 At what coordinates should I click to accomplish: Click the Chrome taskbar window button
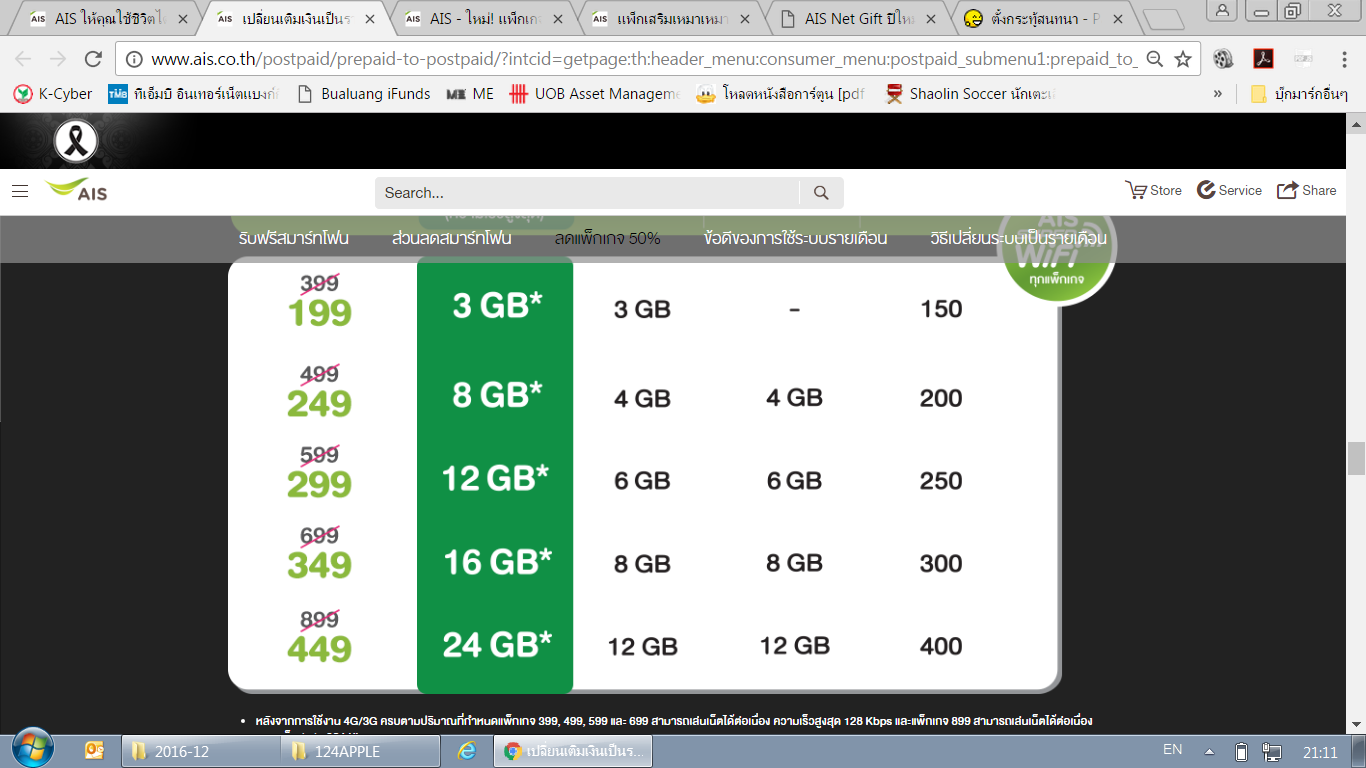pyautogui.click(x=573, y=751)
